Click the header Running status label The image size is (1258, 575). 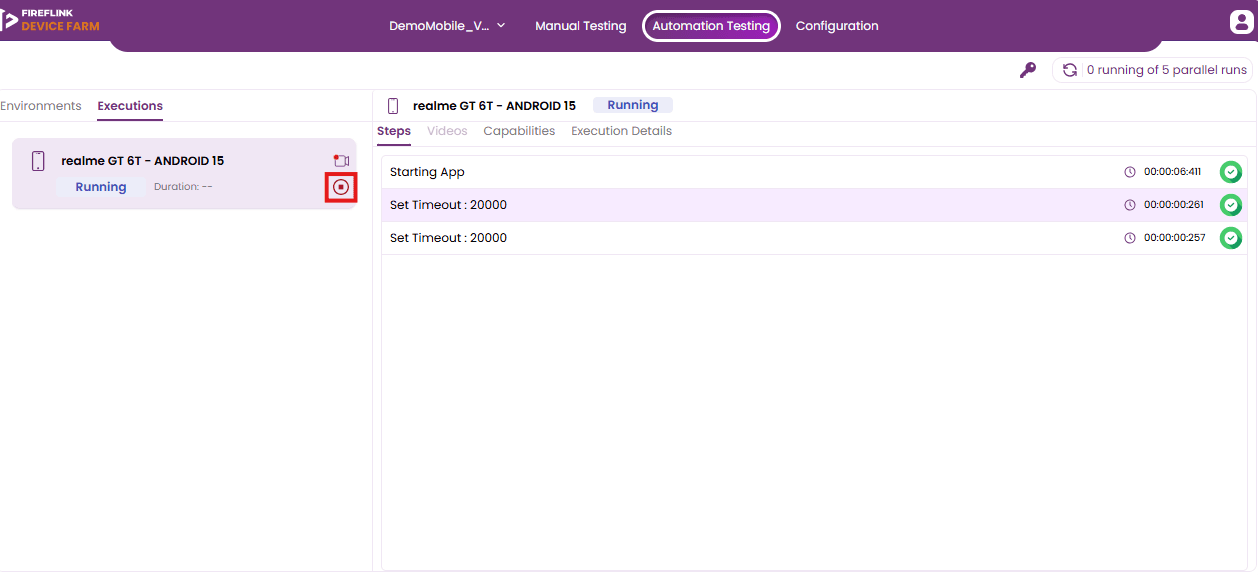pyautogui.click(x=633, y=105)
